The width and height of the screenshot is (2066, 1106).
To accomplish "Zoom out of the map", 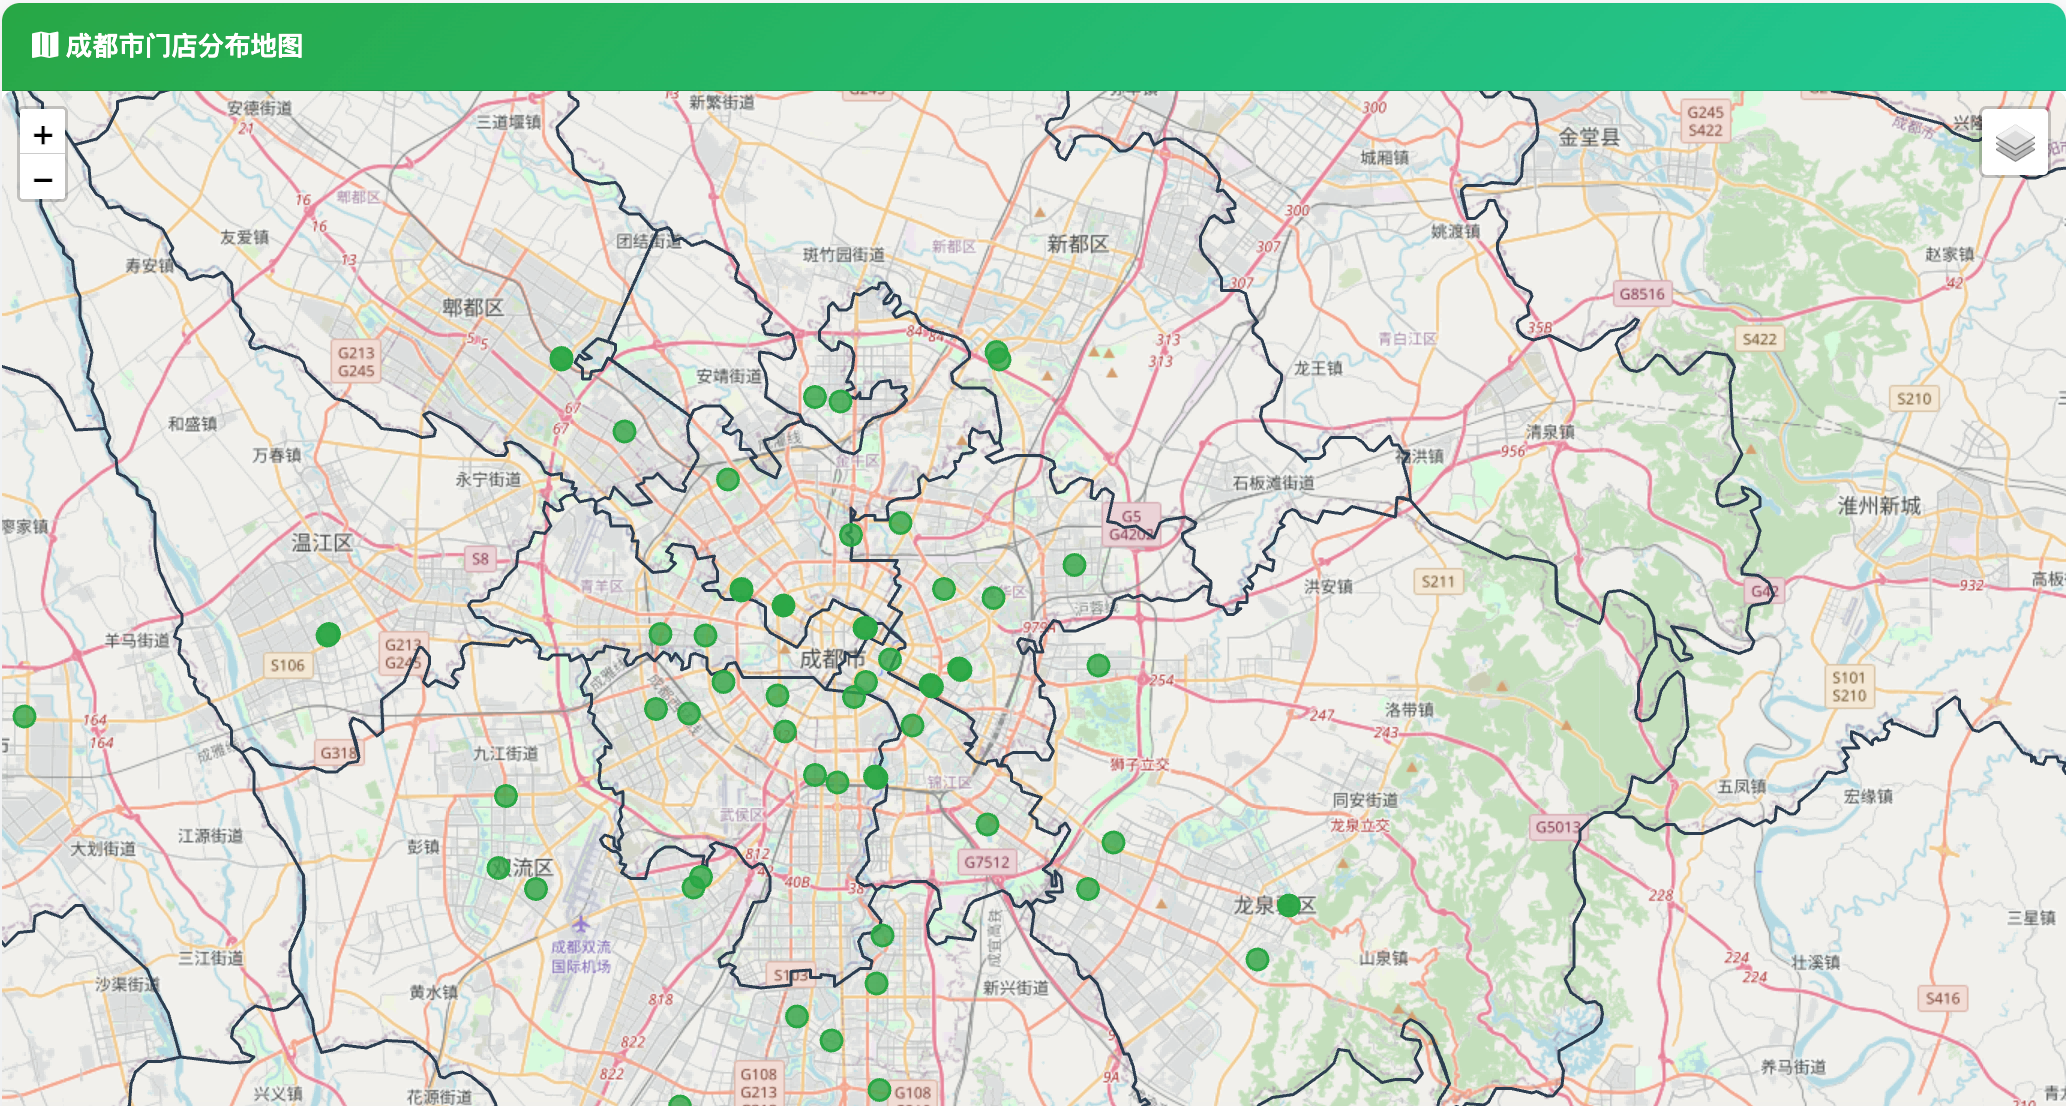I will click(x=43, y=179).
